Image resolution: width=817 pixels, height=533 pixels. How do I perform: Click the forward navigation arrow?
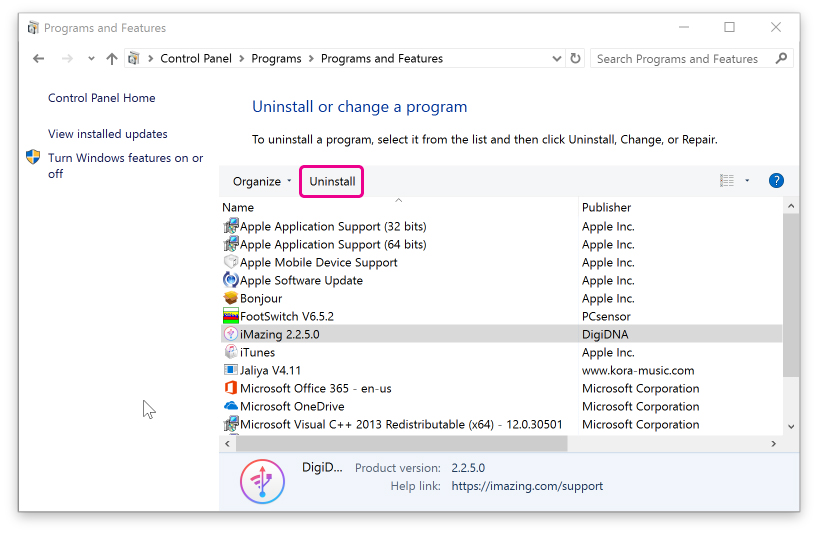point(67,58)
